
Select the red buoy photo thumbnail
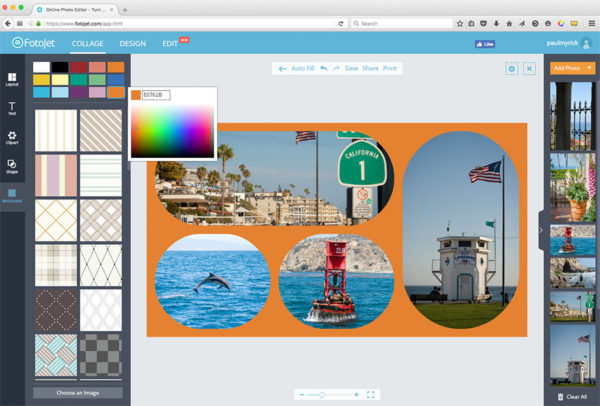tap(572, 240)
